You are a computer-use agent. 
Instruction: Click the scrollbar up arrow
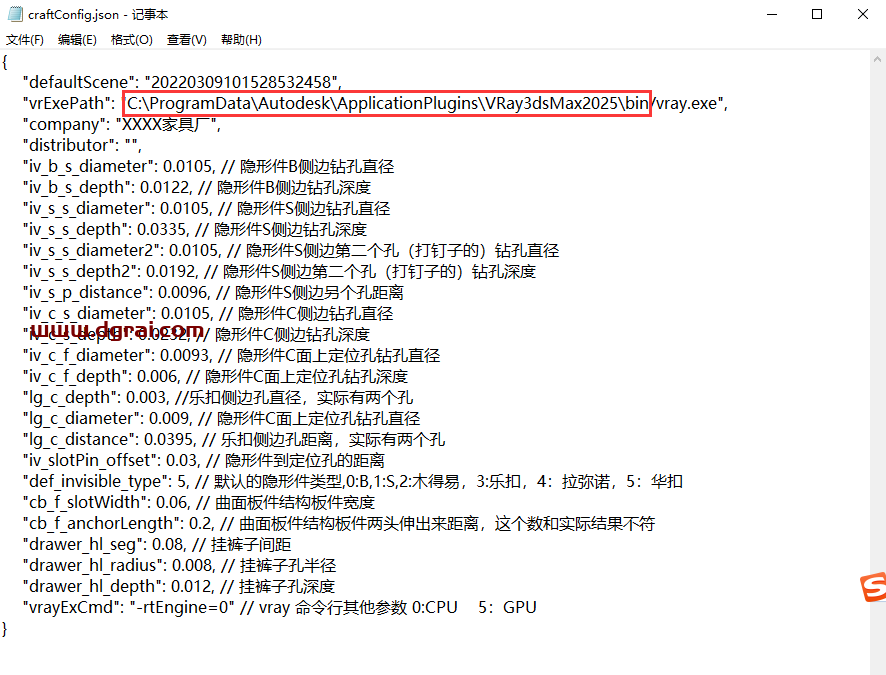877,59
